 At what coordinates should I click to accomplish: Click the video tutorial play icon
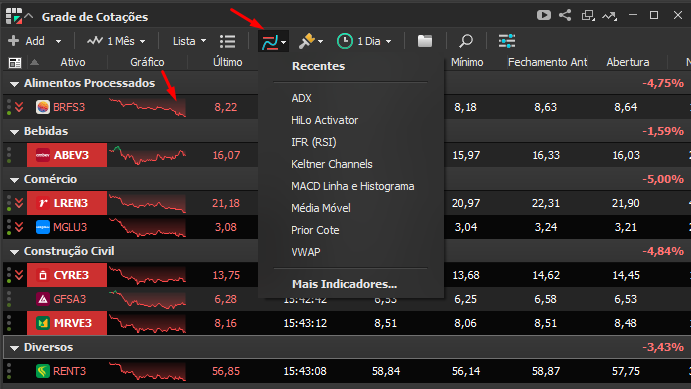pos(544,15)
